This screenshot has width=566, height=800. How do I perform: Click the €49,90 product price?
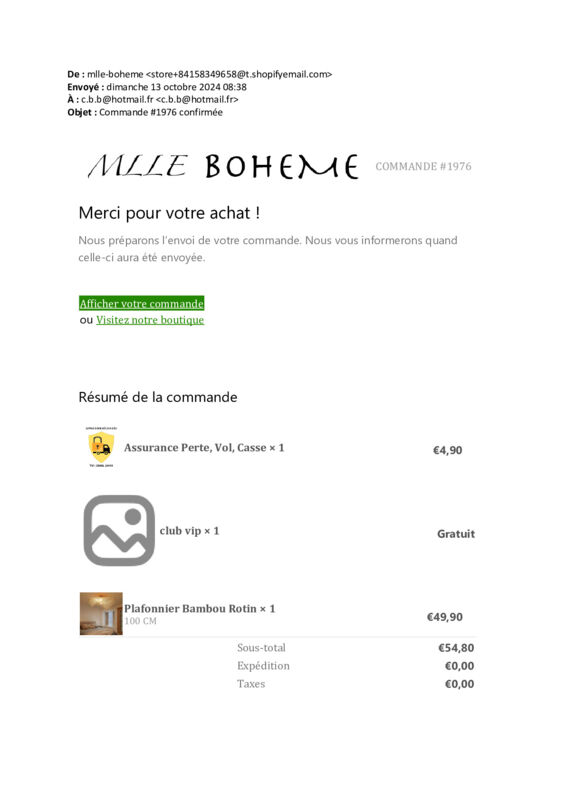445,617
